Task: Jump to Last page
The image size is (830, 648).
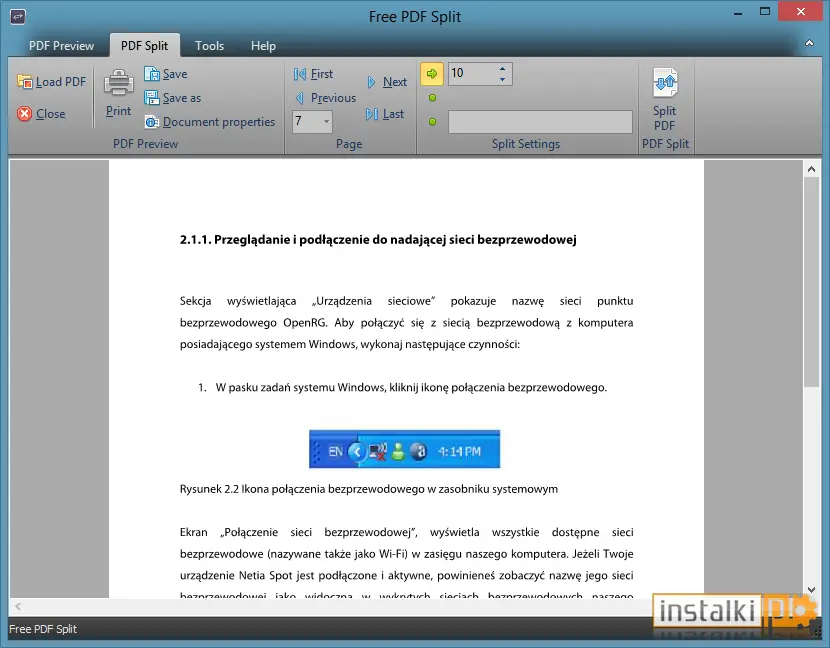Action: pyautogui.click(x=385, y=114)
